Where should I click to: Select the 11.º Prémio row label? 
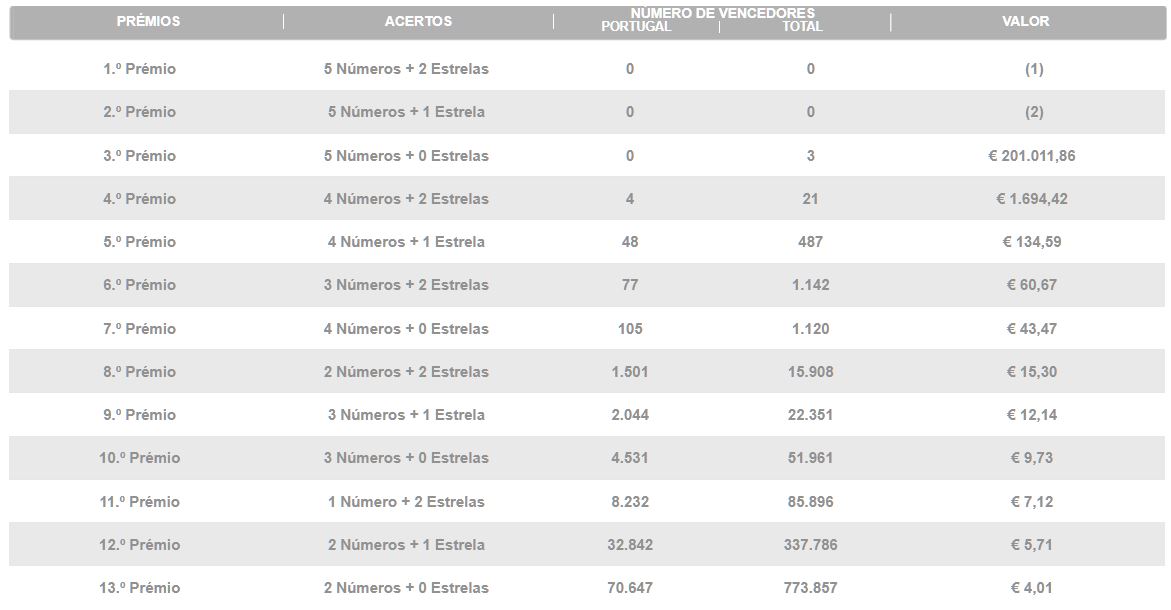click(140, 502)
